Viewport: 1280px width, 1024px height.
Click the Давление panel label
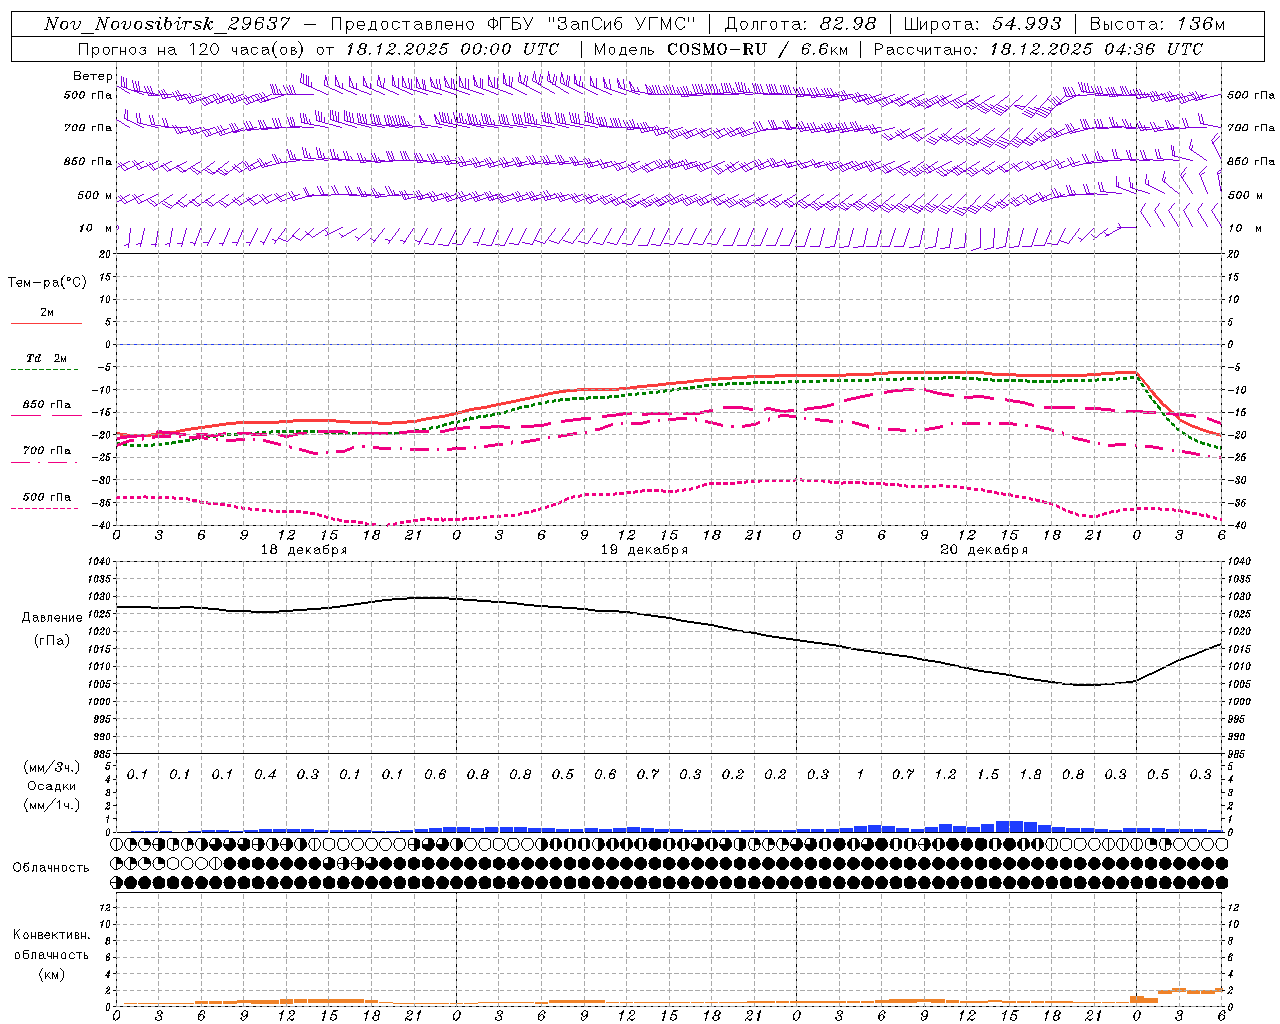click(x=52, y=618)
